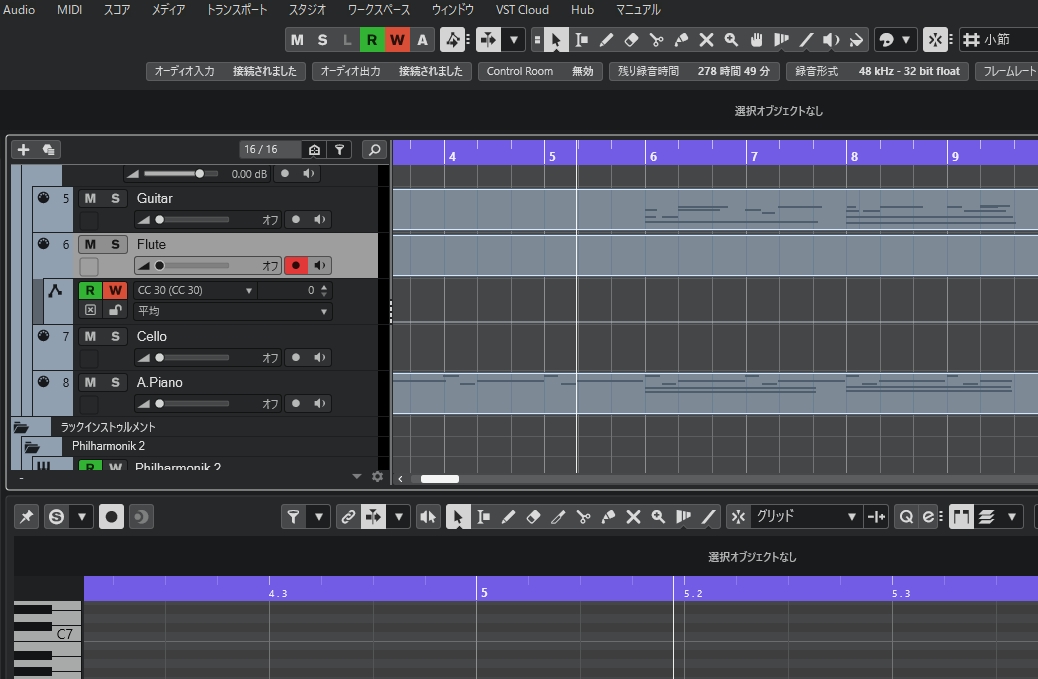Click the horizontal scrollbar thumb in project view
The image size is (1038, 679).
pos(440,479)
